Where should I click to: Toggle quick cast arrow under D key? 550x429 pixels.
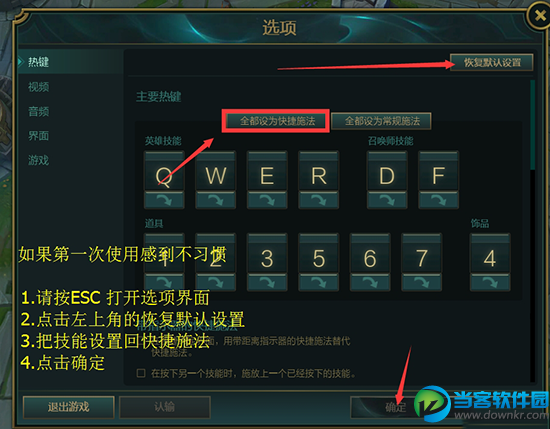click(x=387, y=200)
